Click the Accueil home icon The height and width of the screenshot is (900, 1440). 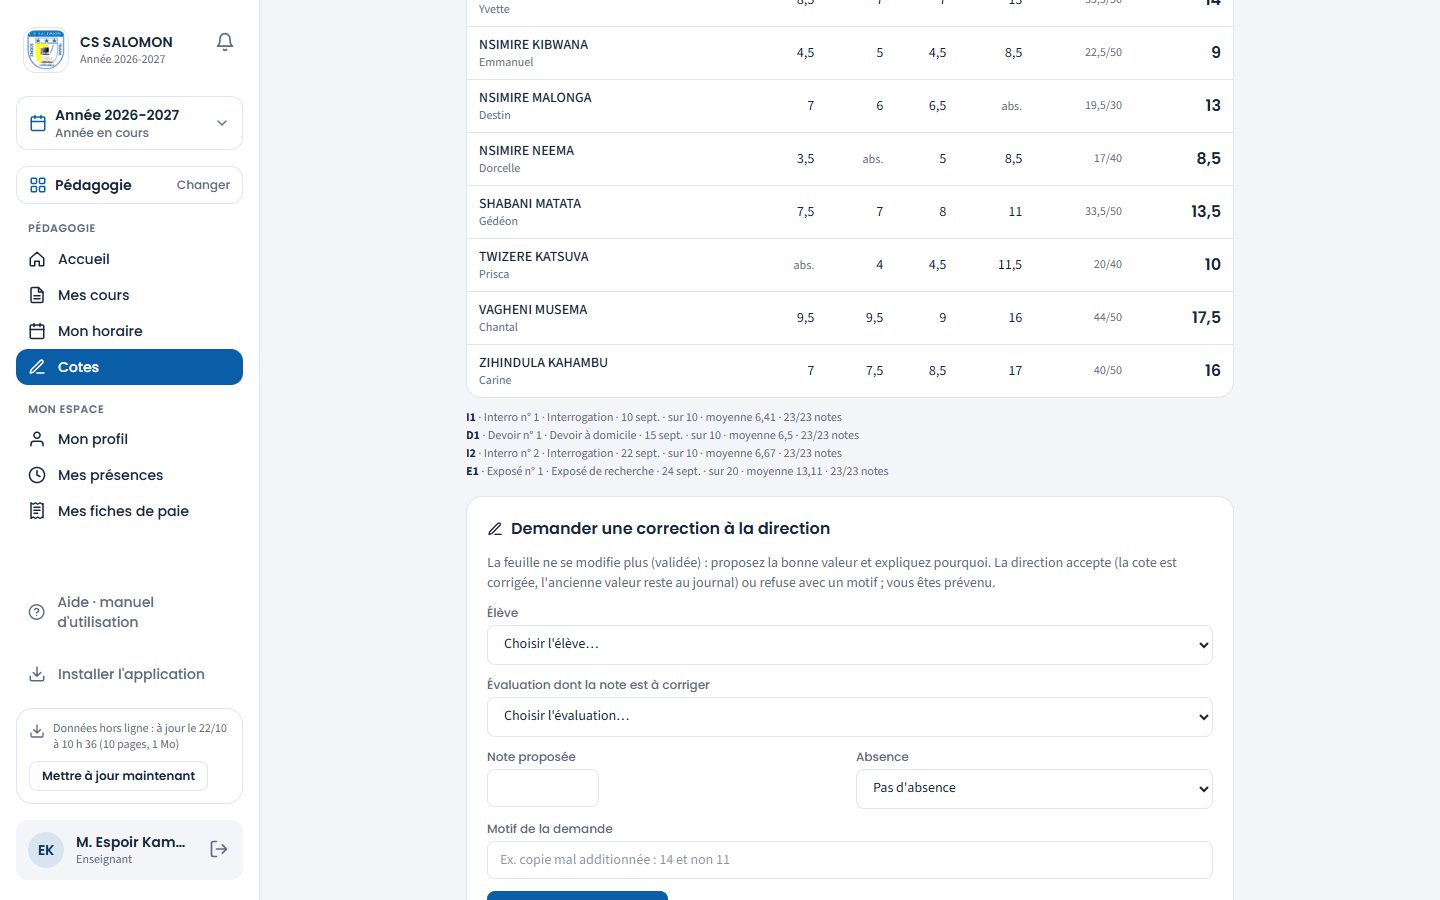[x=37, y=259]
